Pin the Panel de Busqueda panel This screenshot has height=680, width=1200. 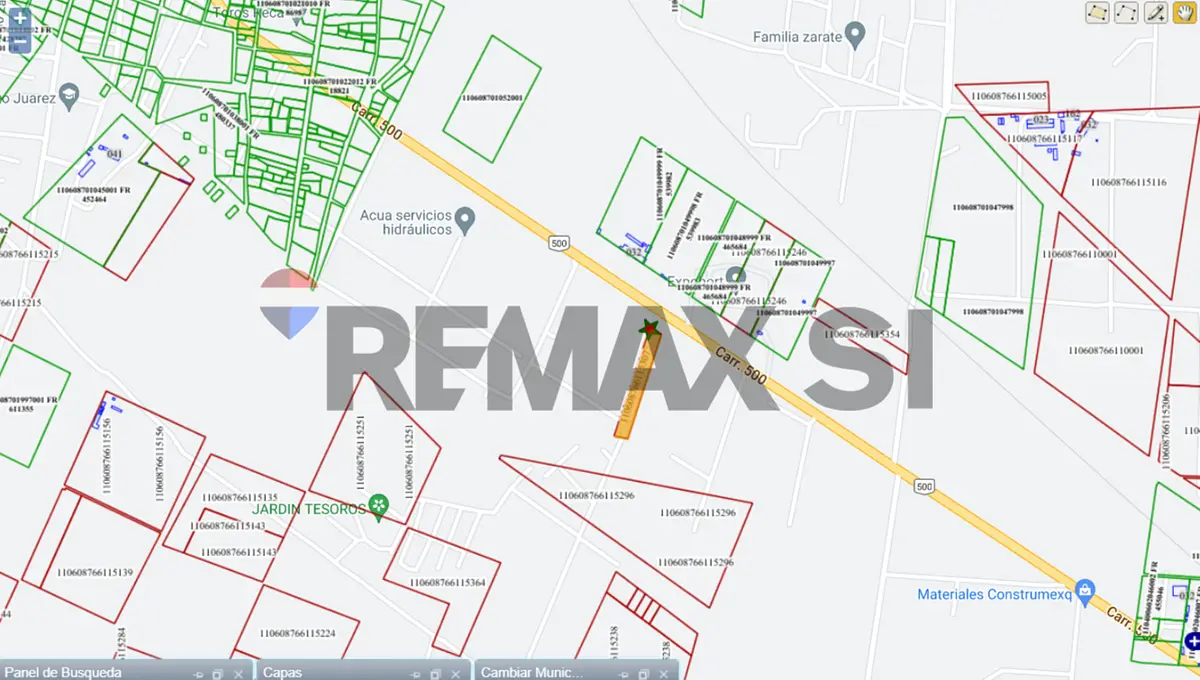coord(200,673)
